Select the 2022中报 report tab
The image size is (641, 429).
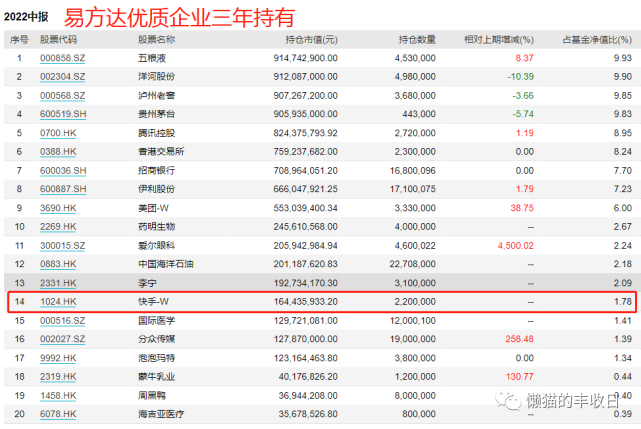[26, 17]
